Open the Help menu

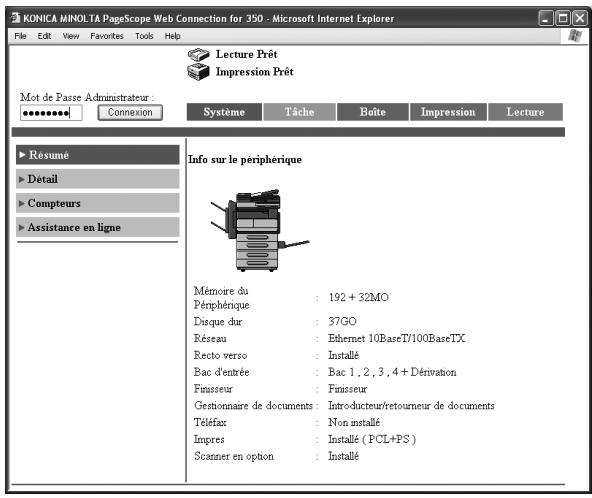coord(173,36)
